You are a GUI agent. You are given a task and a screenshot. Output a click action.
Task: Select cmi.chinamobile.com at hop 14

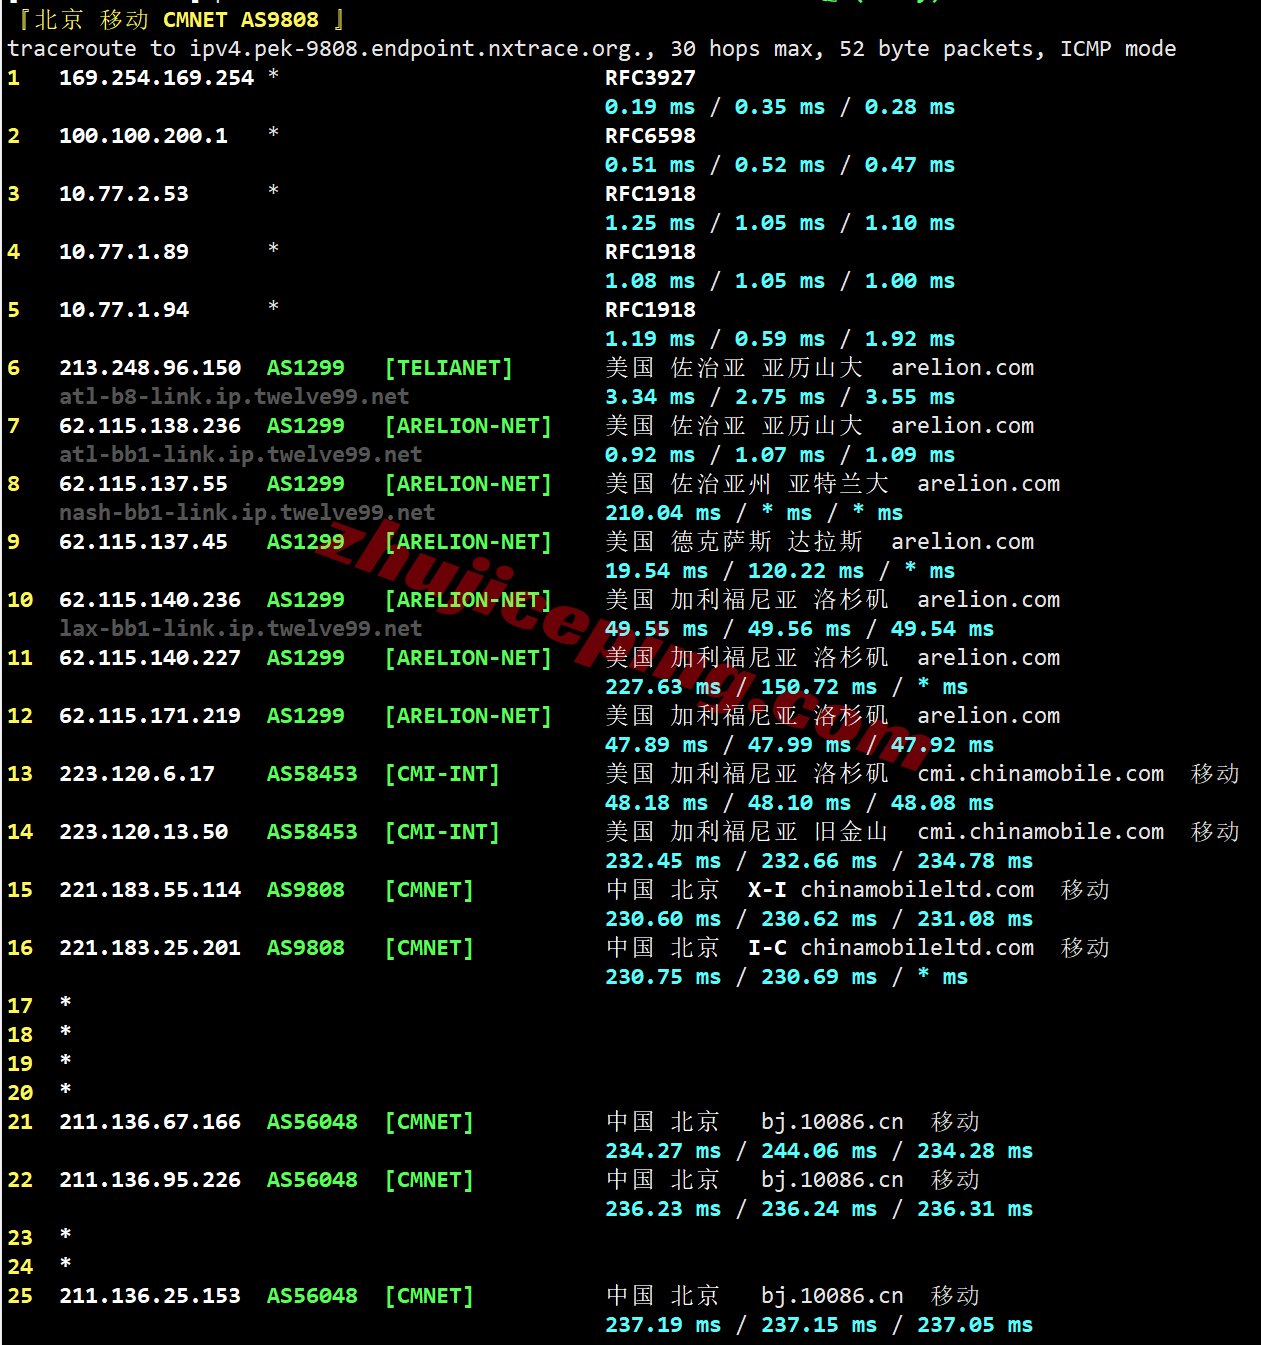(1041, 832)
